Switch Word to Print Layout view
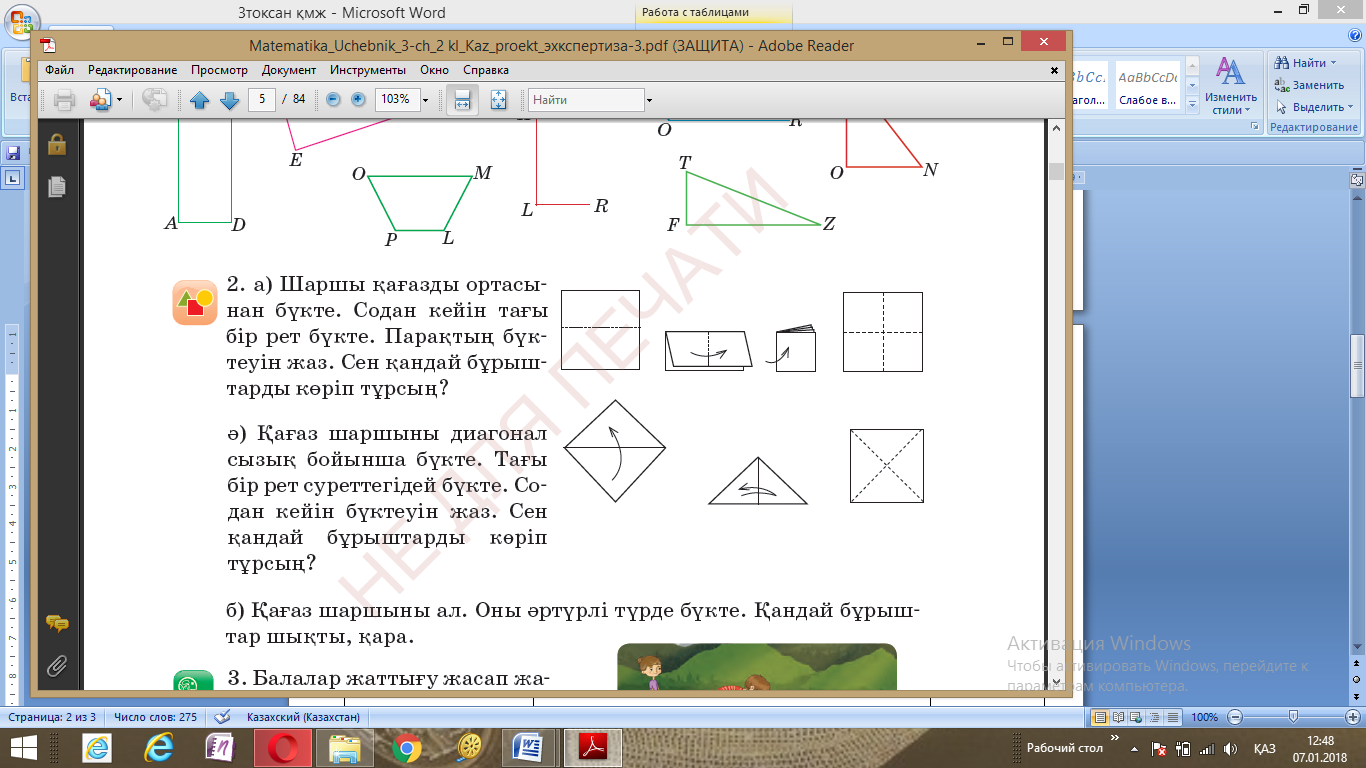Screen dimensions: 1366x768 coord(1100,717)
